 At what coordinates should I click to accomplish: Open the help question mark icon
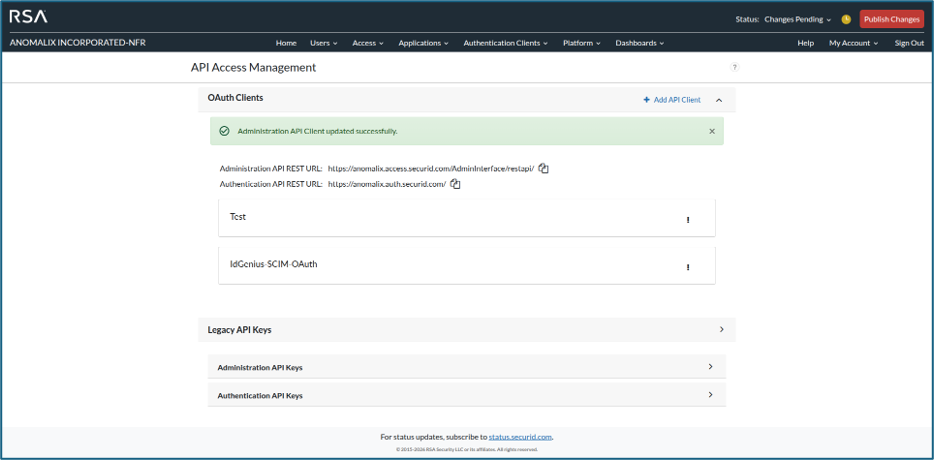(x=734, y=67)
